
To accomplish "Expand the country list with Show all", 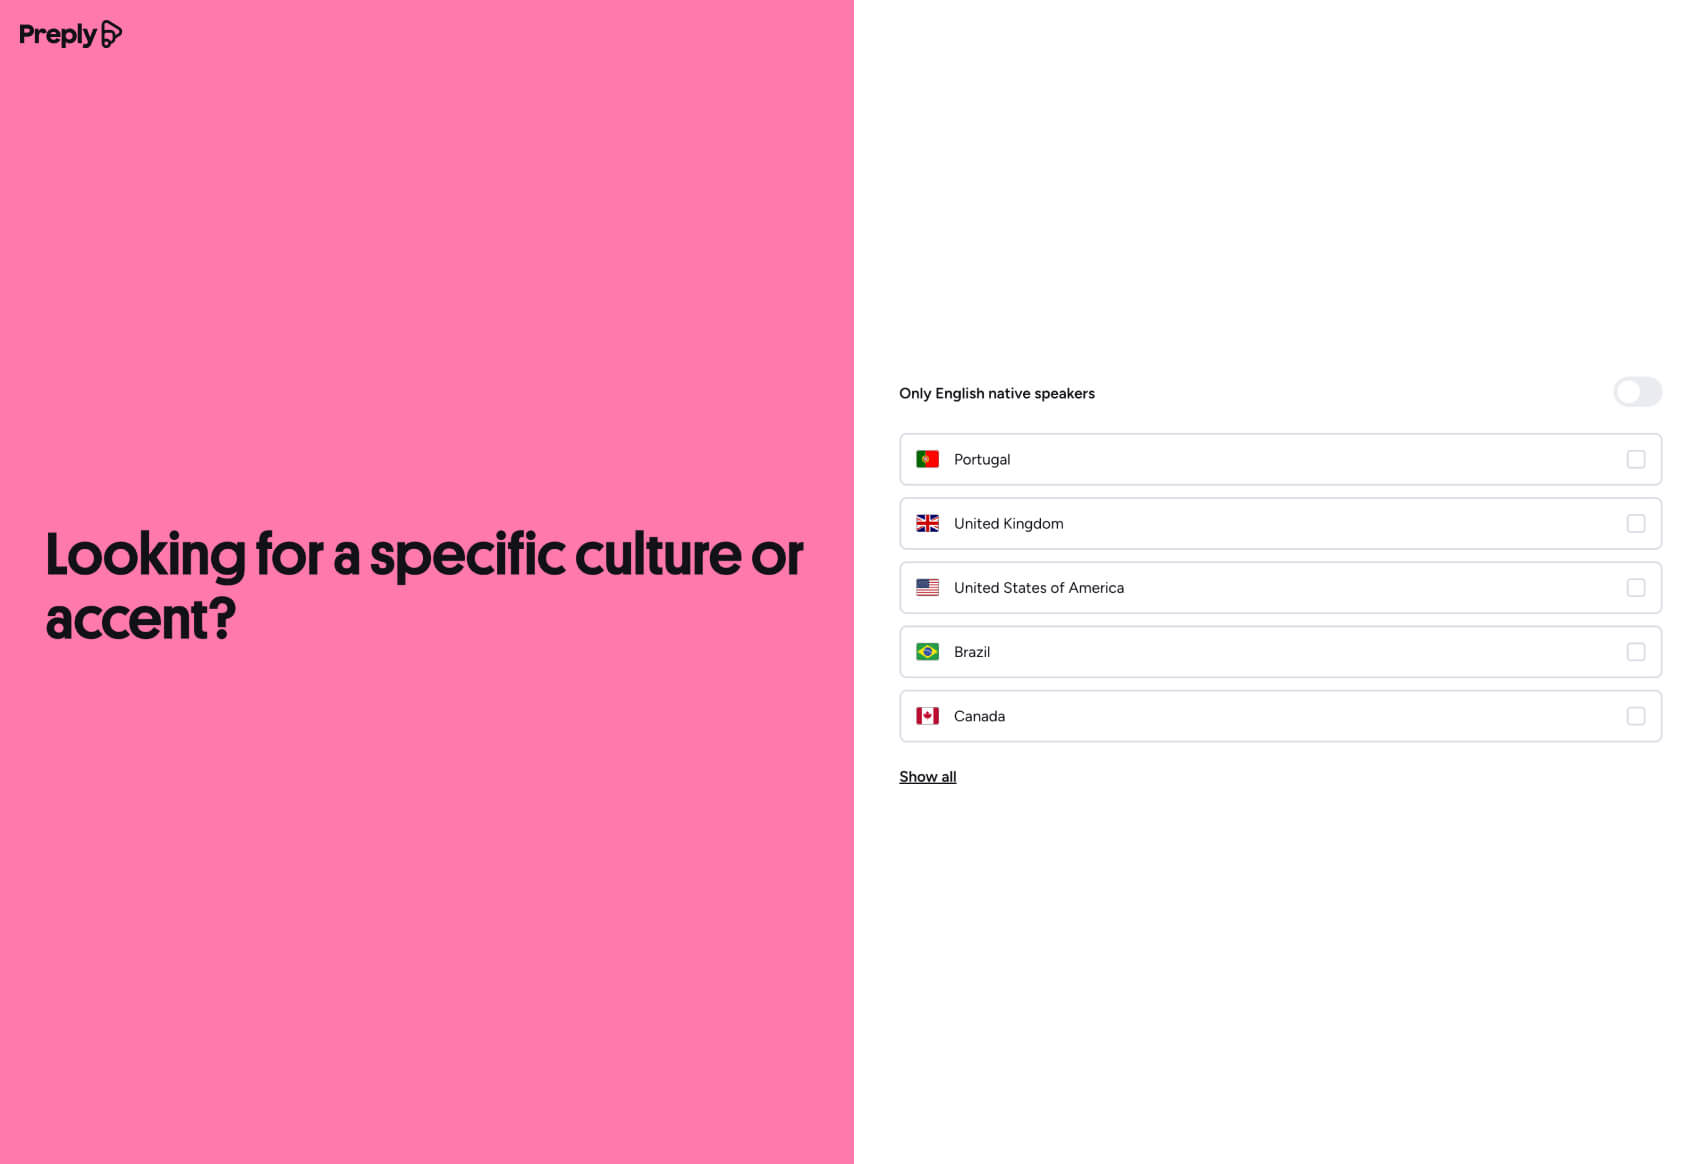I will (x=927, y=777).
